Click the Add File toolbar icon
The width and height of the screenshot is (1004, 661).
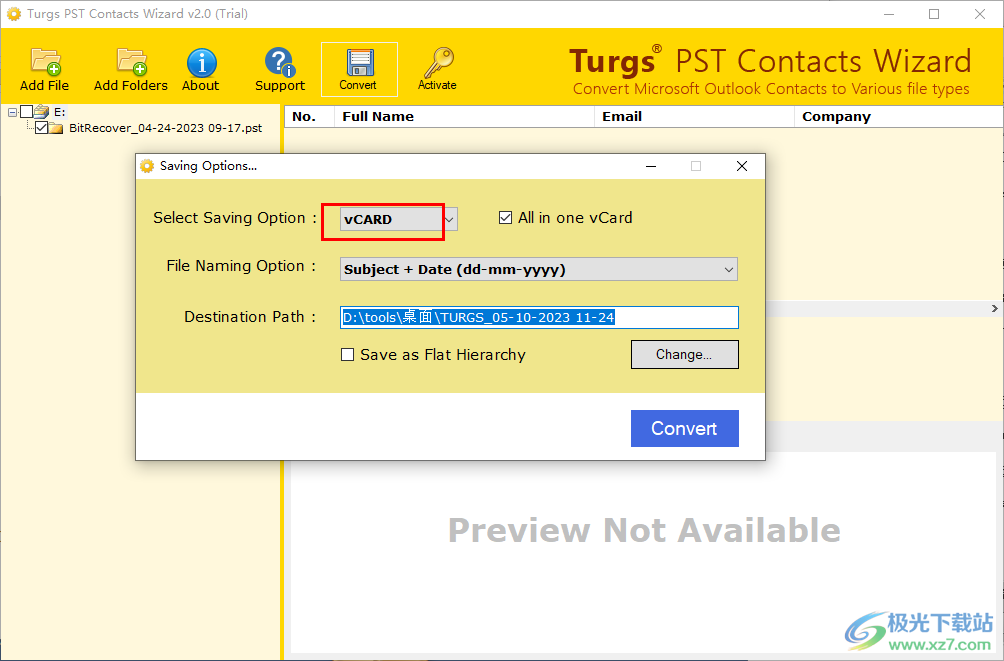point(44,63)
